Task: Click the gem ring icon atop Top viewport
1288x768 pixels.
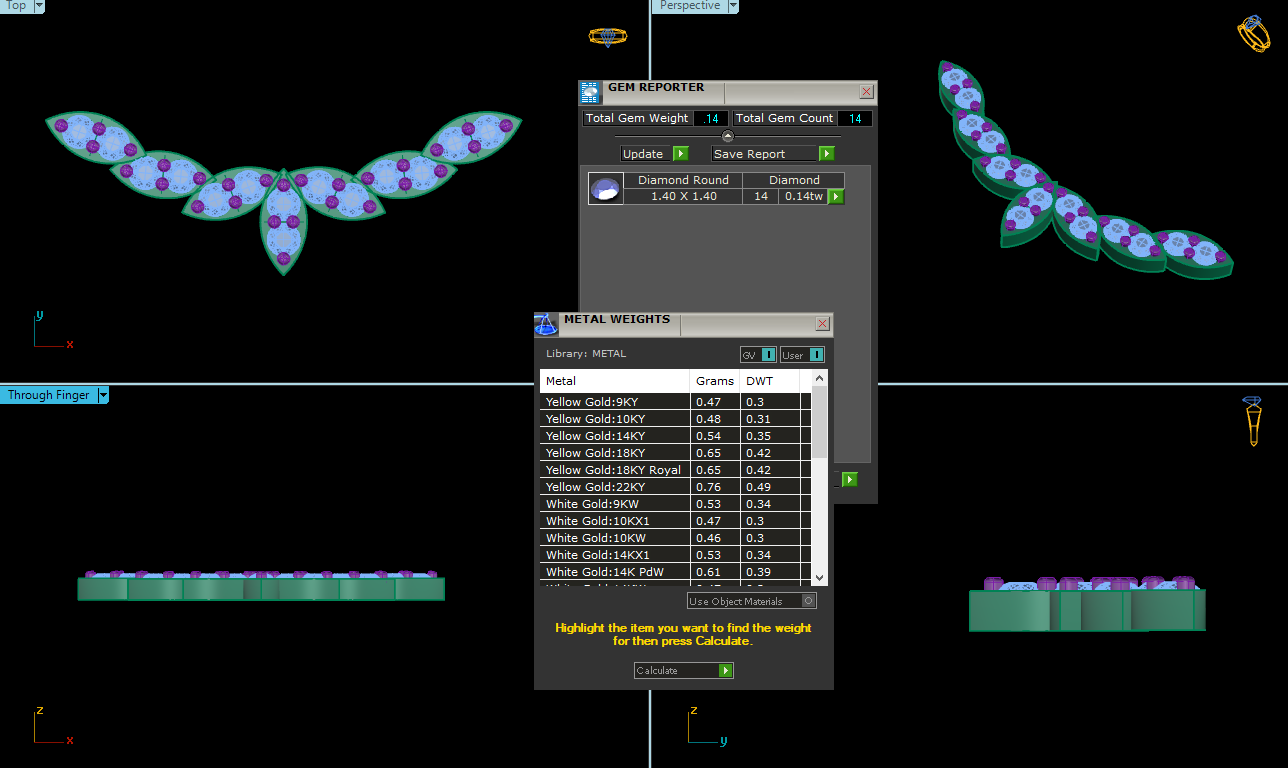Action: tap(607, 37)
